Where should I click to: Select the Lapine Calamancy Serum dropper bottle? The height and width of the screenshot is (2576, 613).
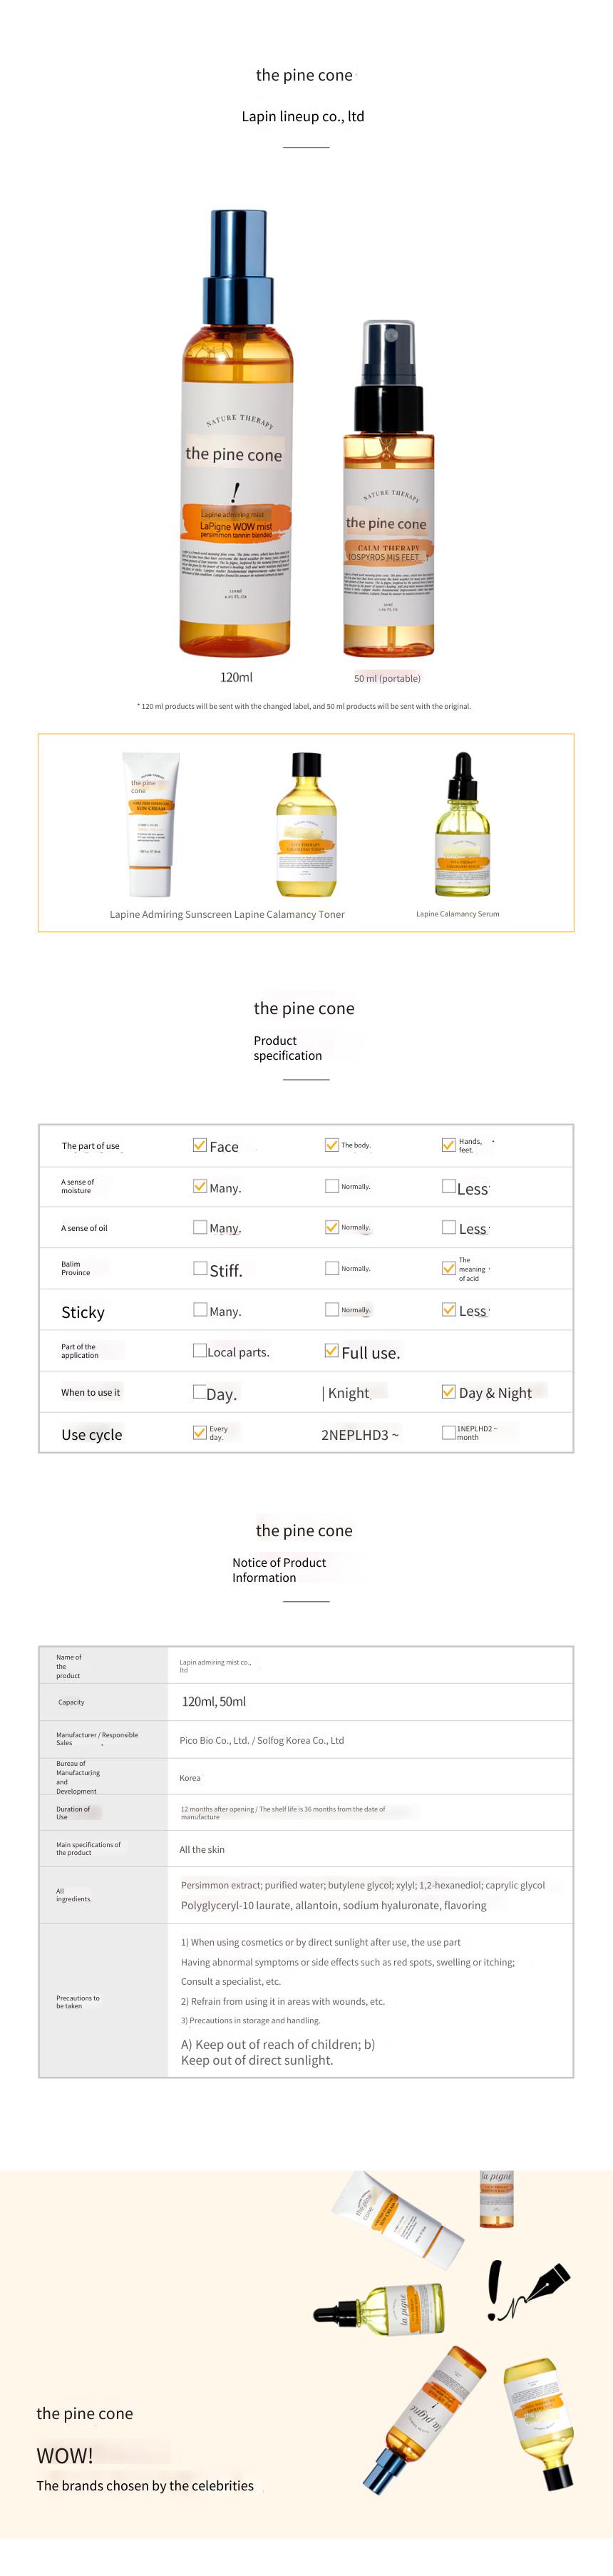click(462, 824)
